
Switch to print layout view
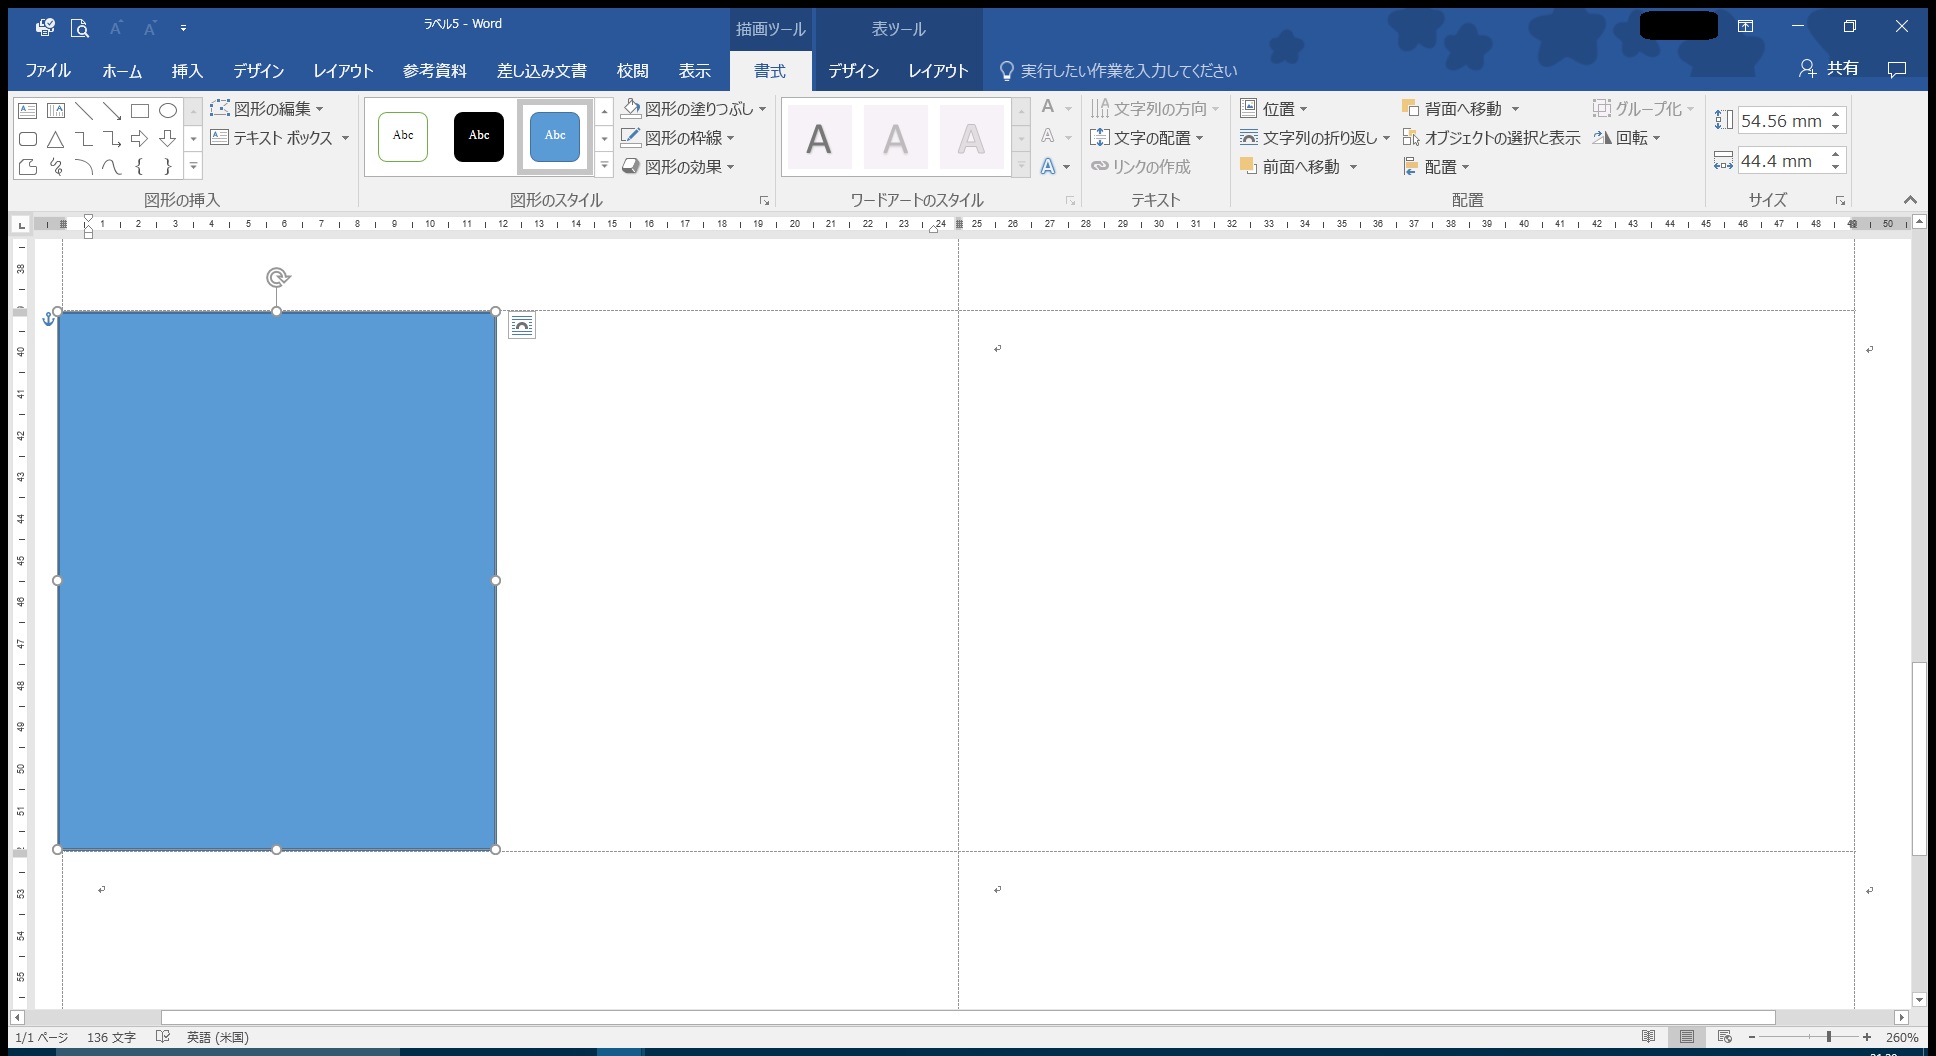click(x=1687, y=1037)
